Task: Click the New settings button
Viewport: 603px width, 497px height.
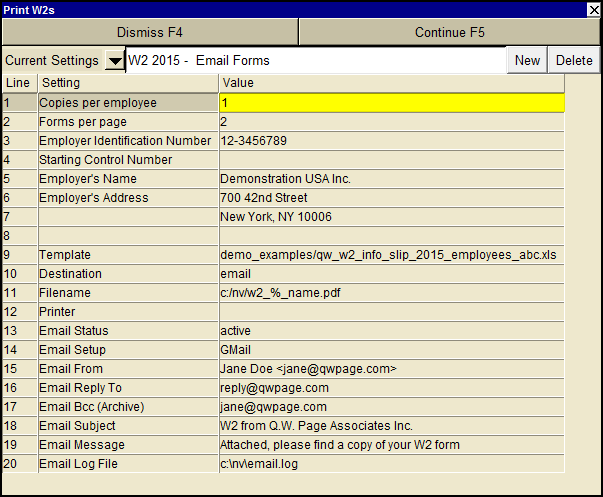Action: 527,61
